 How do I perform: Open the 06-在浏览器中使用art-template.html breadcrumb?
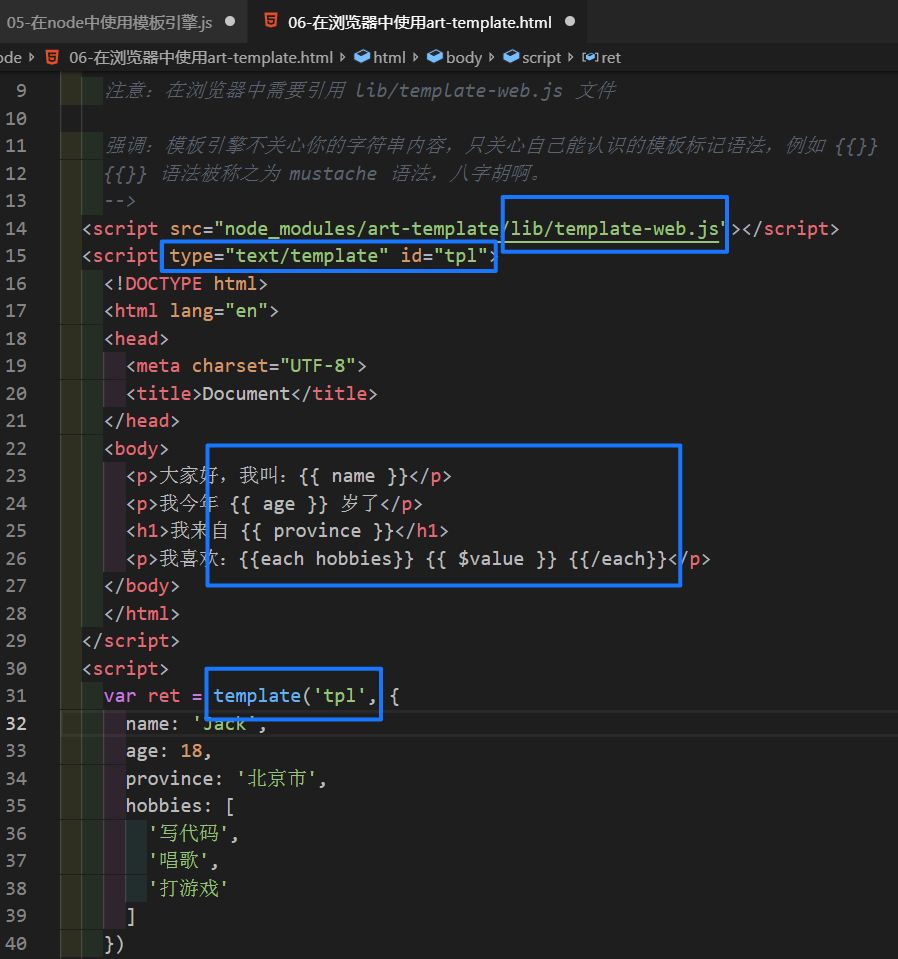[x=201, y=57]
